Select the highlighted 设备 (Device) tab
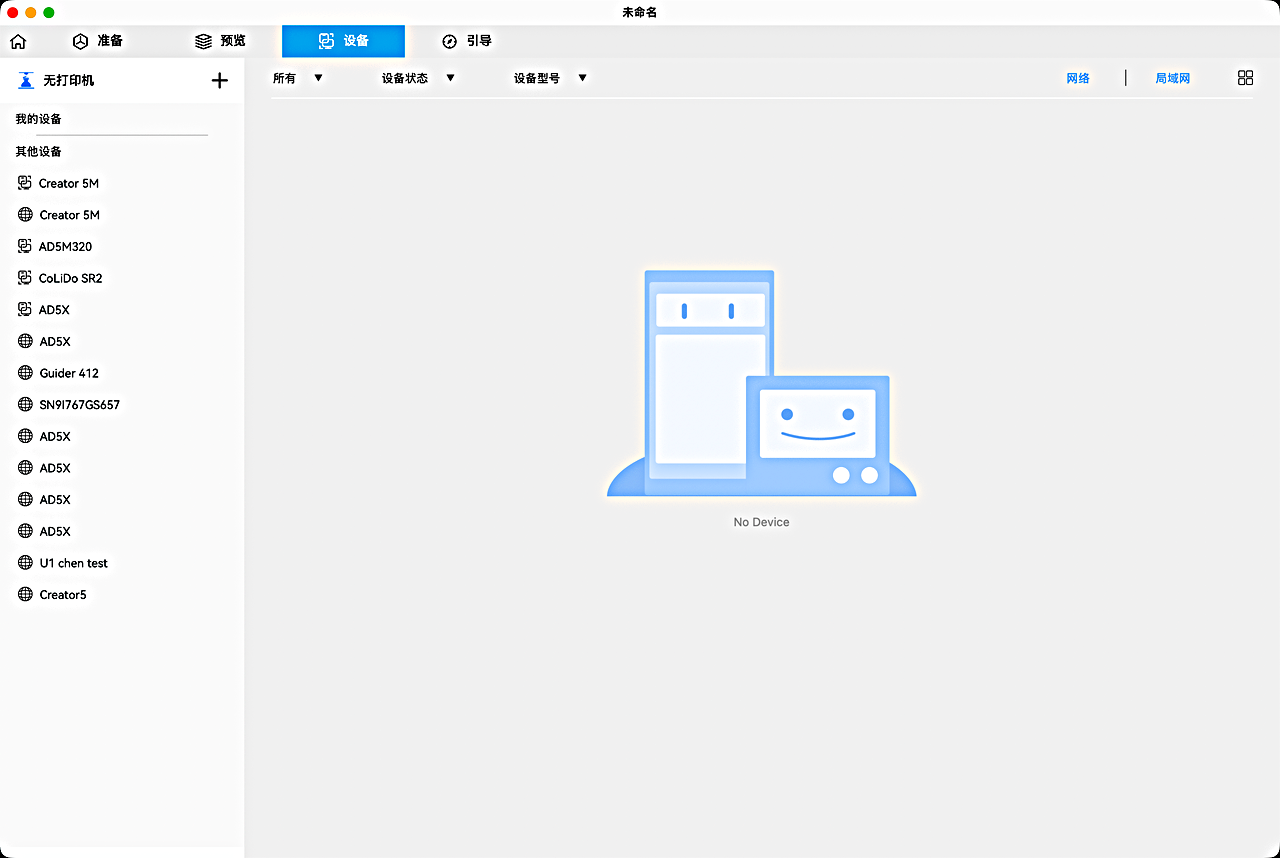 click(343, 41)
